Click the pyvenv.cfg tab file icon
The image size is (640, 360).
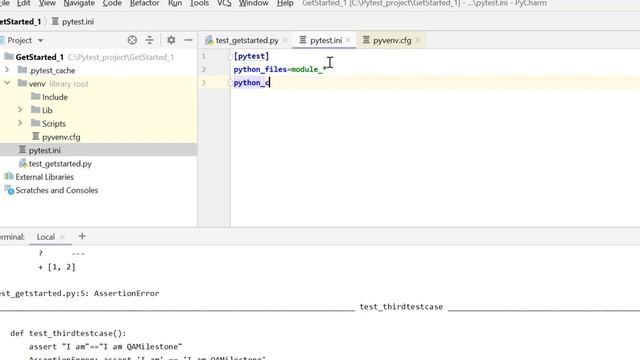click(x=366, y=40)
